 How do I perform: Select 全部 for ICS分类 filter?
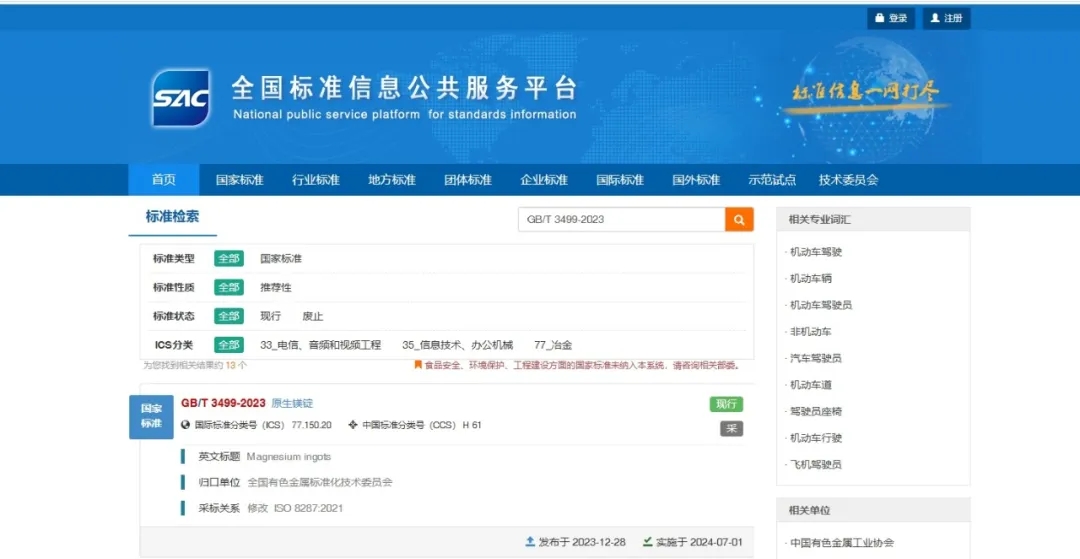229,345
